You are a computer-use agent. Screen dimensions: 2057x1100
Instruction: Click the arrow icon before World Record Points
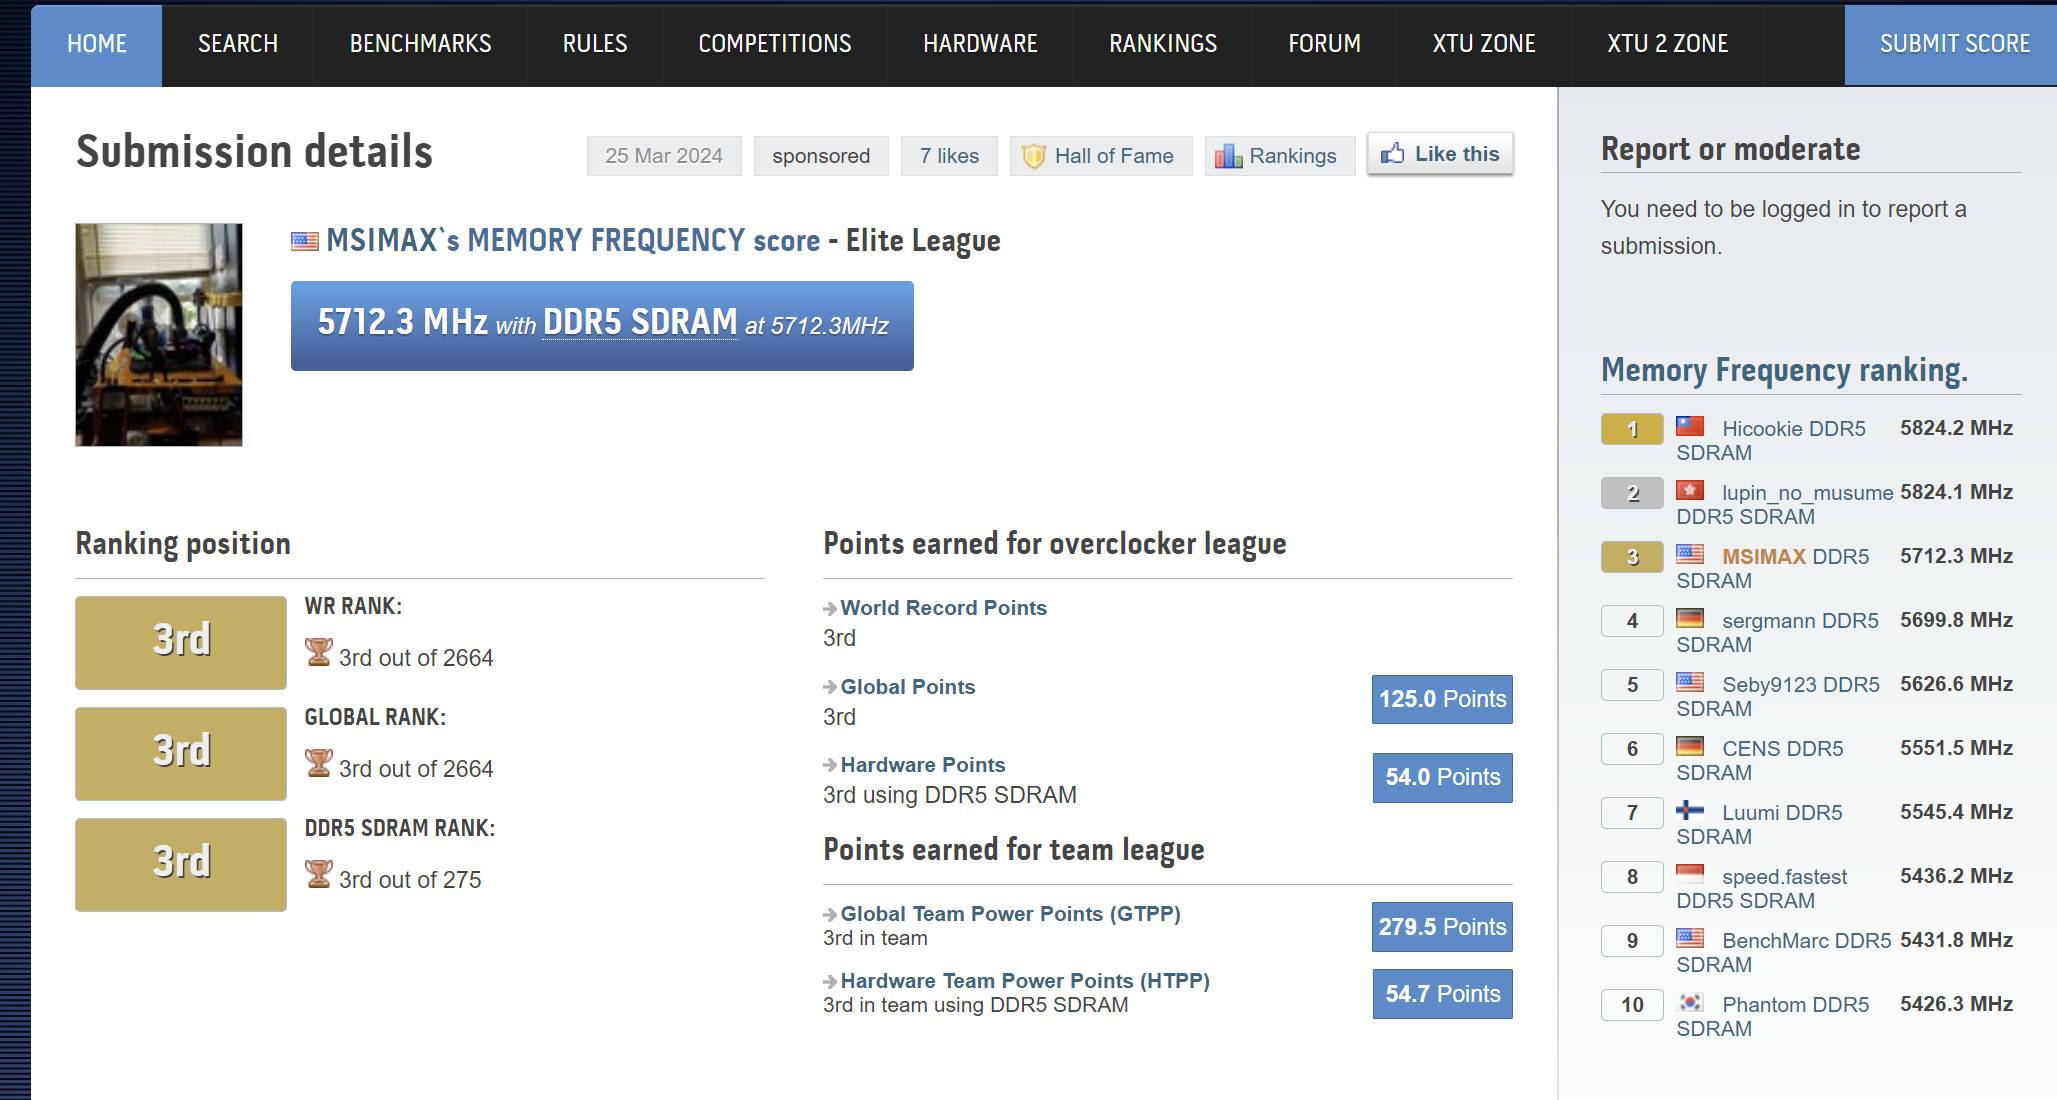(x=830, y=608)
